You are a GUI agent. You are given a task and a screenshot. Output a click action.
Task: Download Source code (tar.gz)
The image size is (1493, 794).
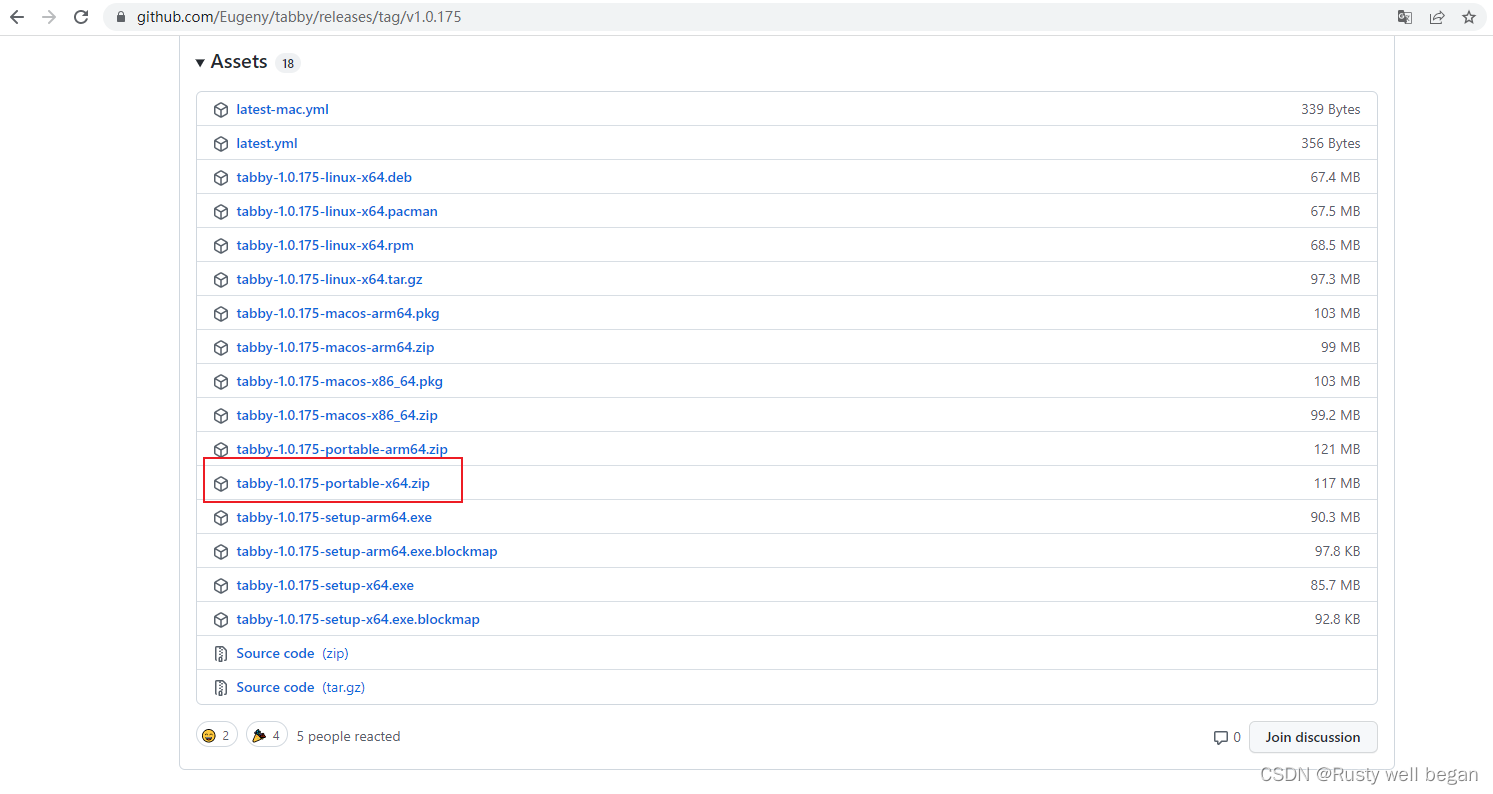(x=301, y=687)
